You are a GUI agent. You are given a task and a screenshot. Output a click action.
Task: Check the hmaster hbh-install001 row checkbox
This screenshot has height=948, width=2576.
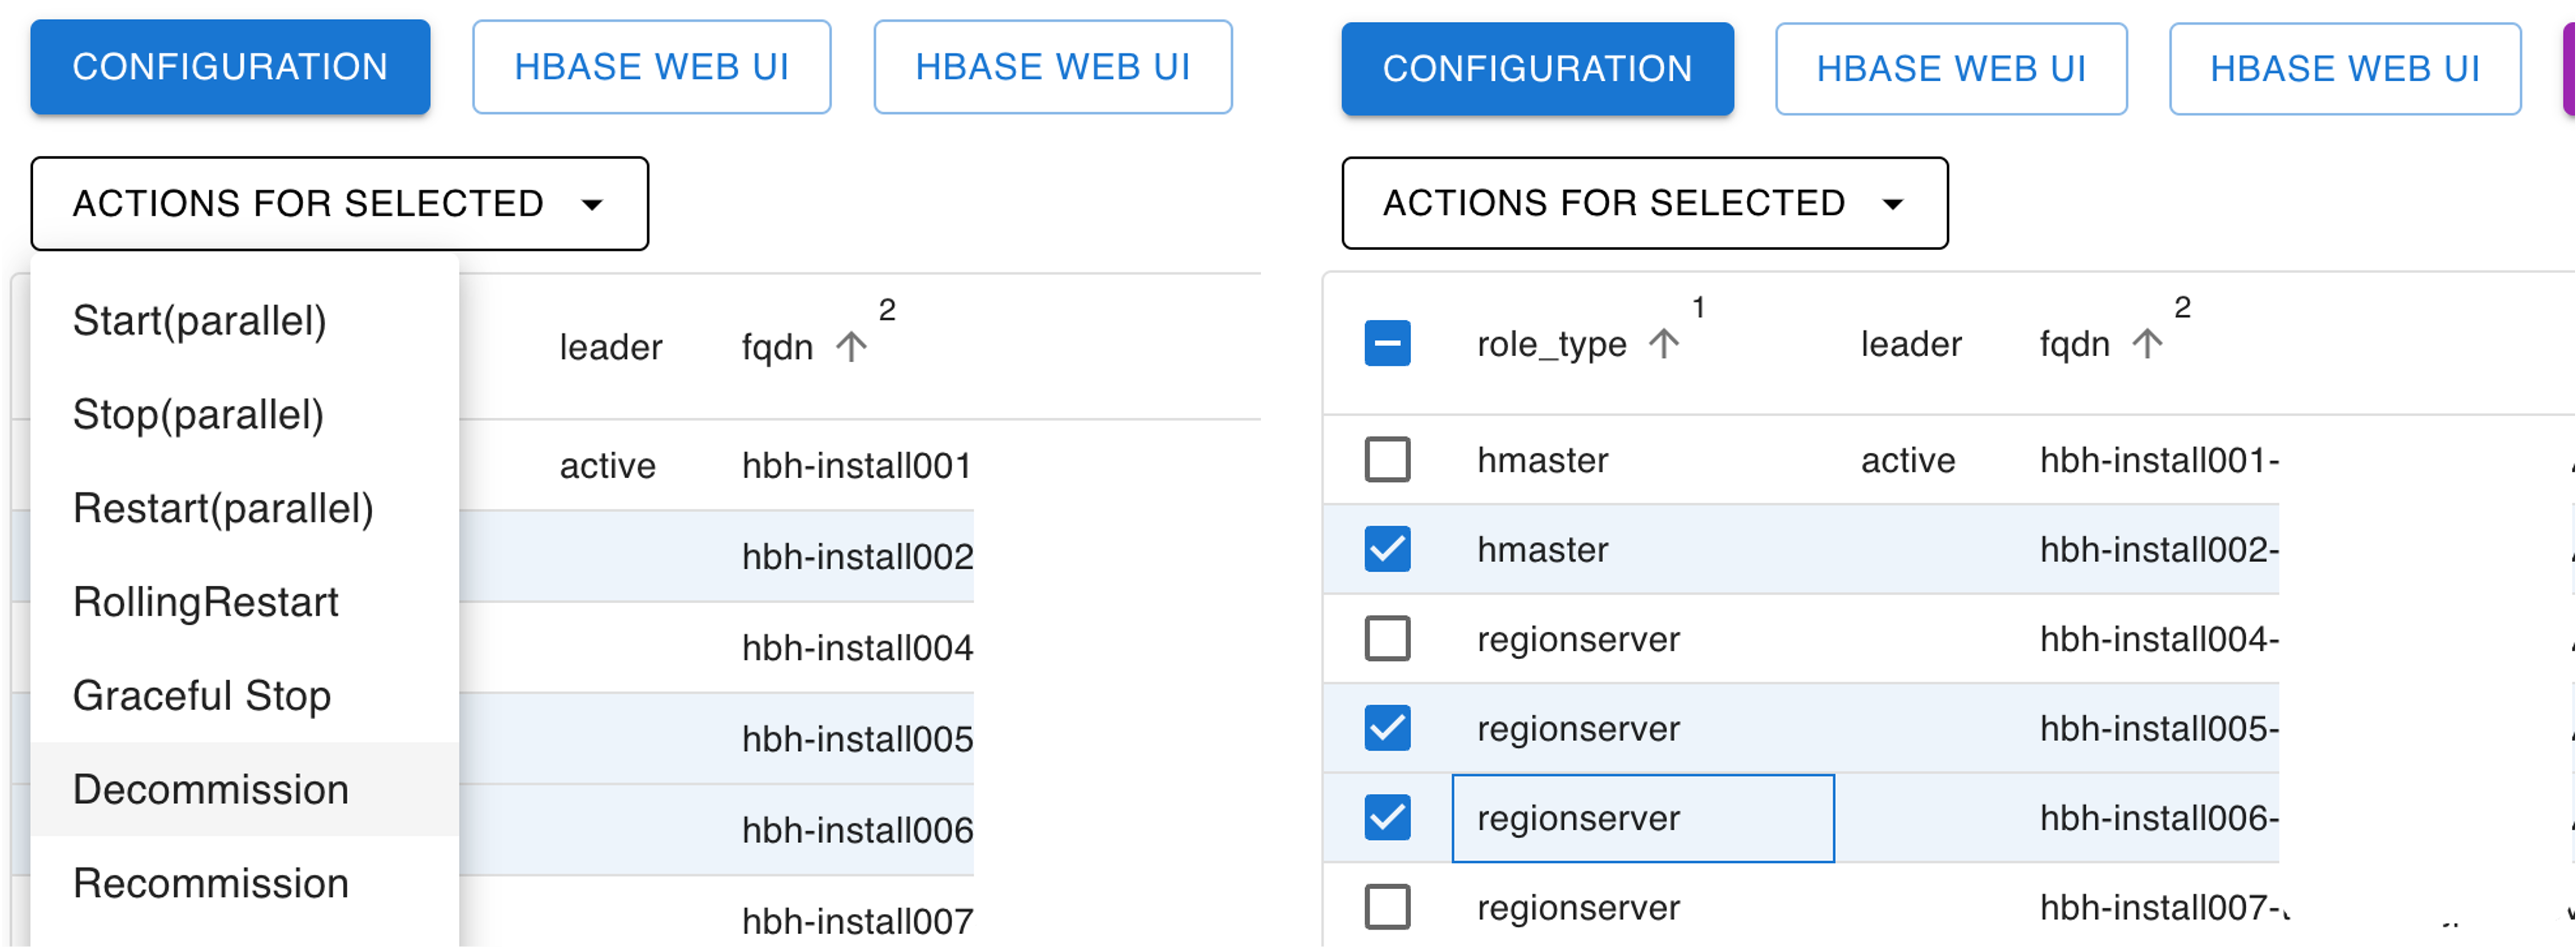pyautogui.click(x=1387, y=460)
